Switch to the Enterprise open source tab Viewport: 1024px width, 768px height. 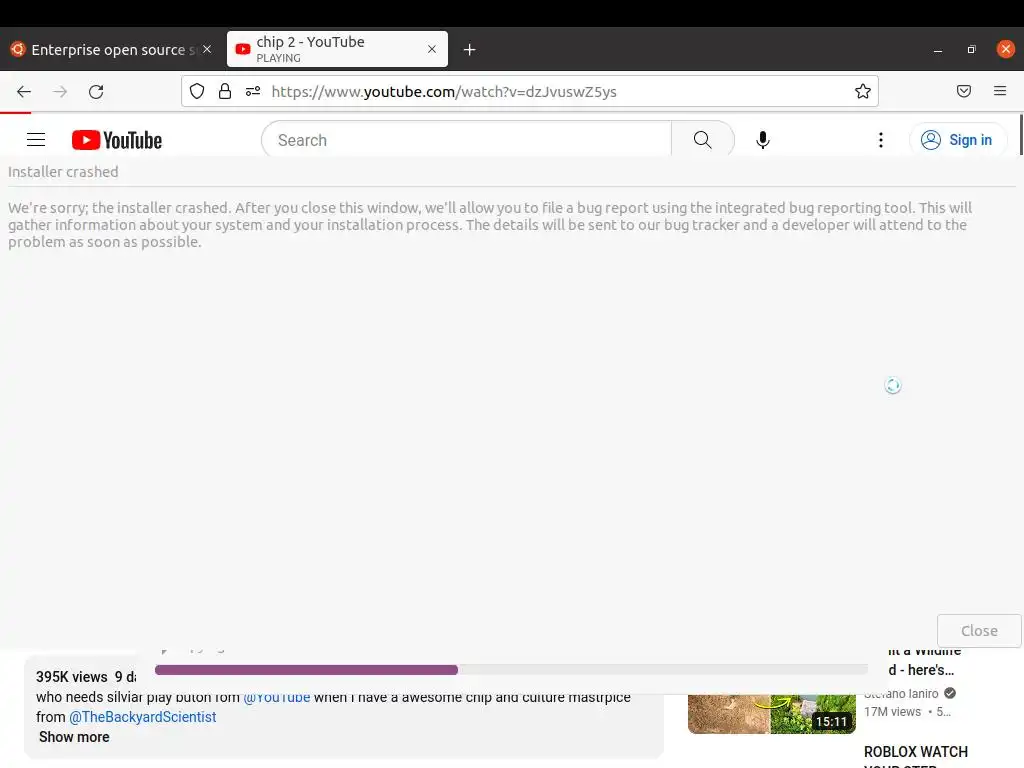[111, 50]
